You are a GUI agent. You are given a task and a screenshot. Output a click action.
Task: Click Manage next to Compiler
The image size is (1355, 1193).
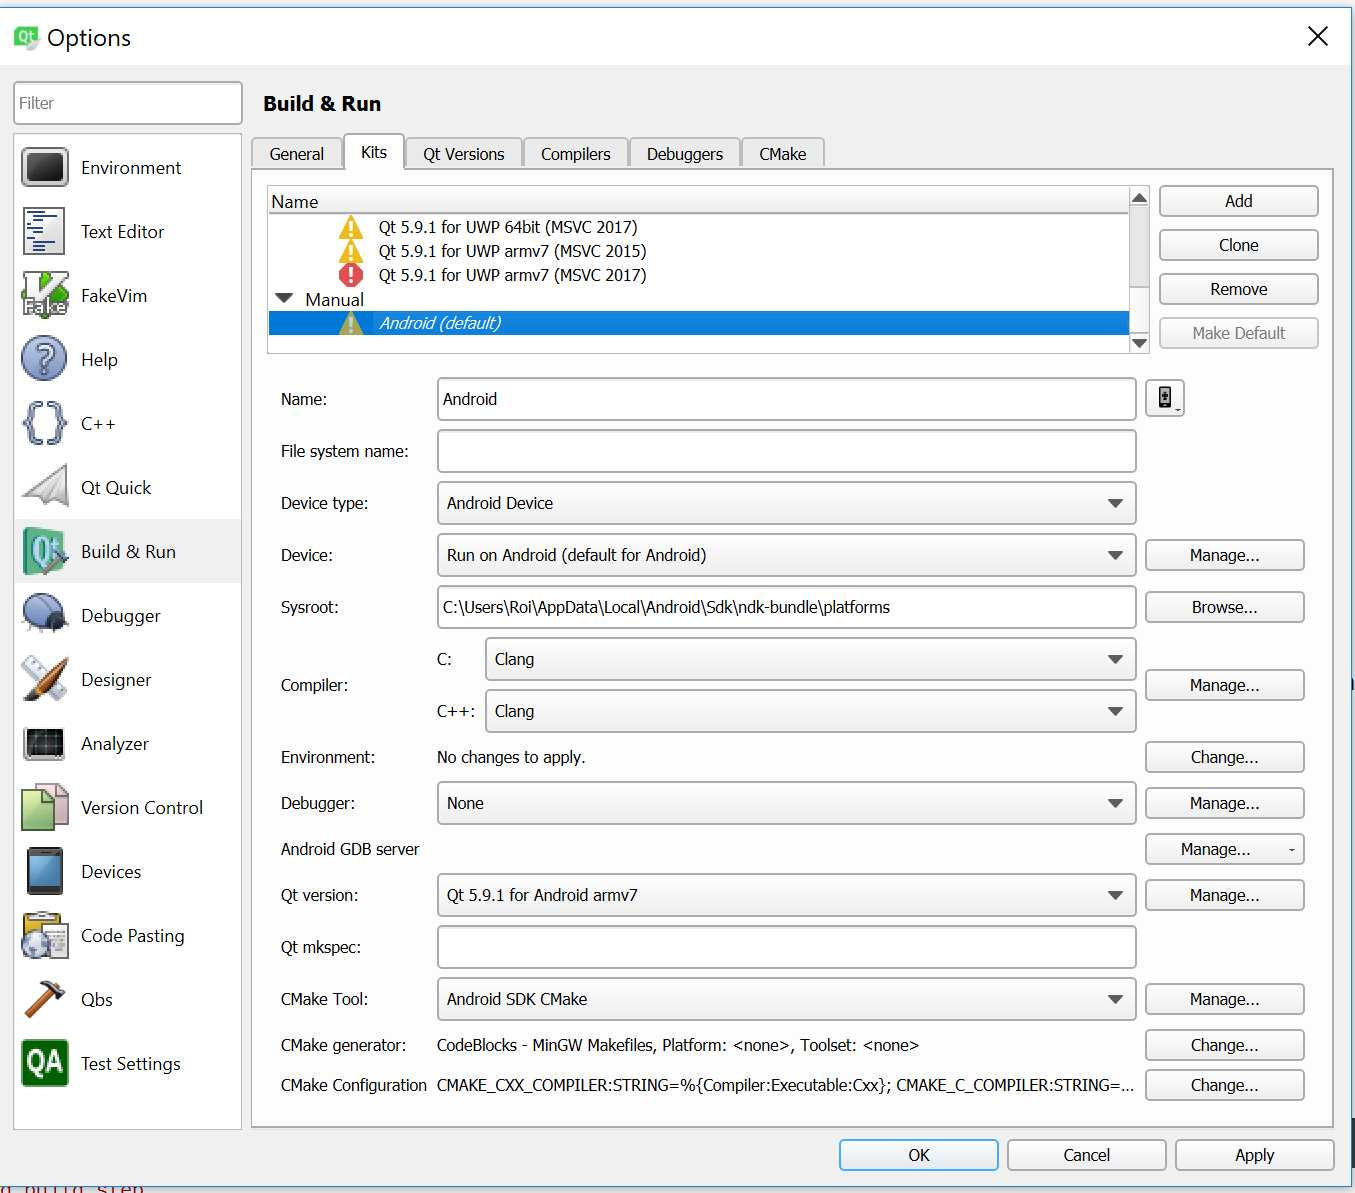tap(1224, 685)
